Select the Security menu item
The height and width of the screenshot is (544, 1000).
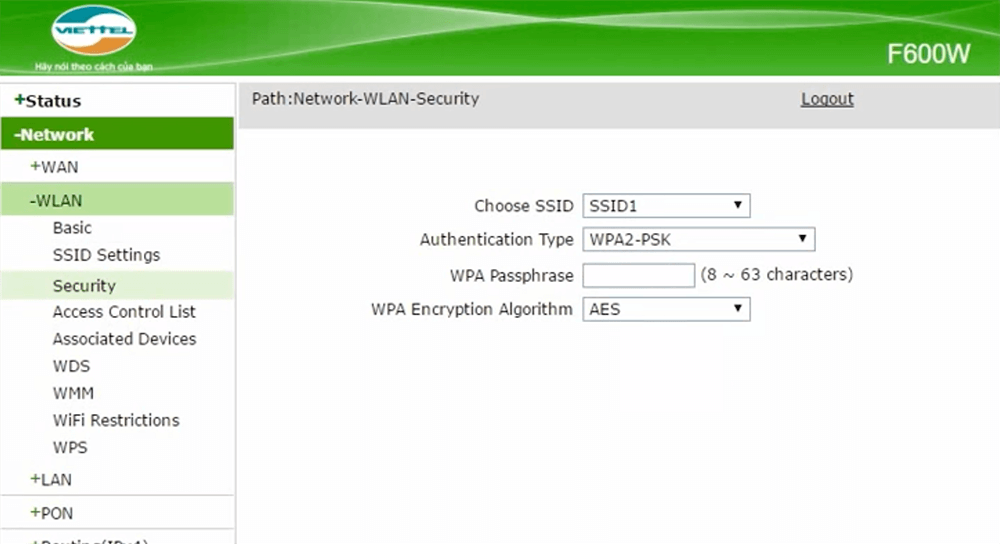[x=84, y=285]
